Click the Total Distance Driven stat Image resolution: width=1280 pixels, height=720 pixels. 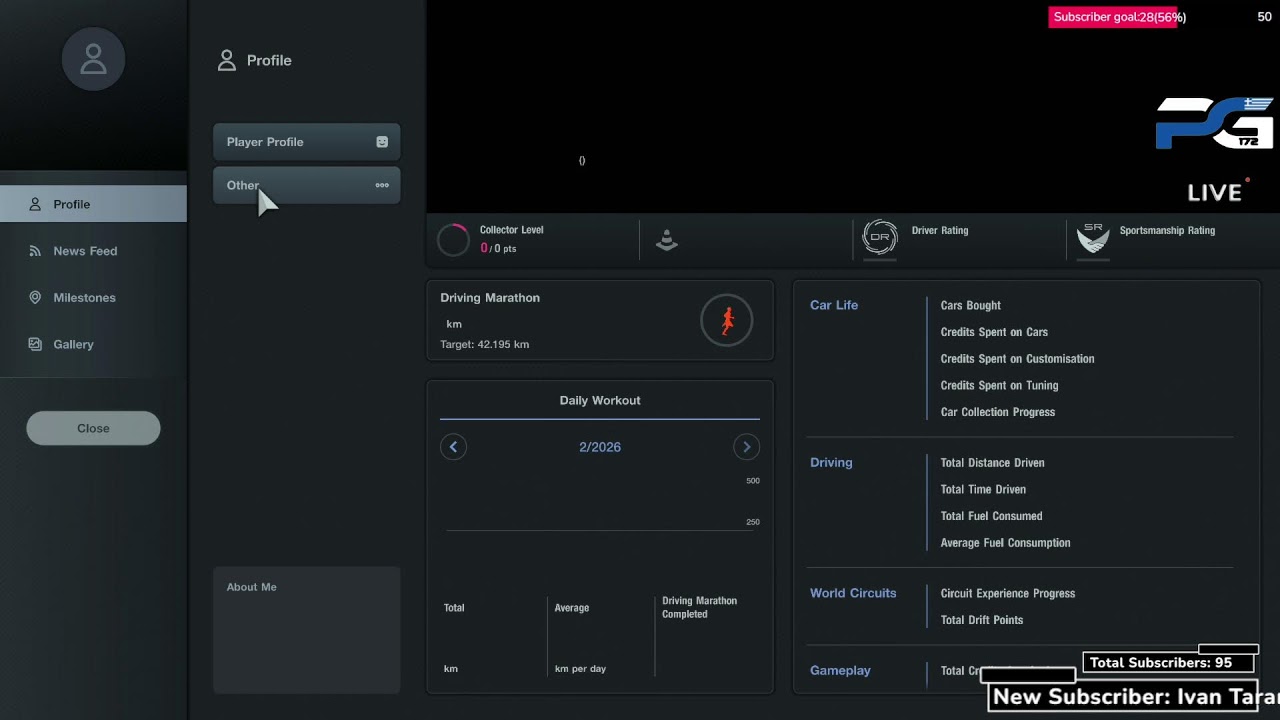click(993, 463)
